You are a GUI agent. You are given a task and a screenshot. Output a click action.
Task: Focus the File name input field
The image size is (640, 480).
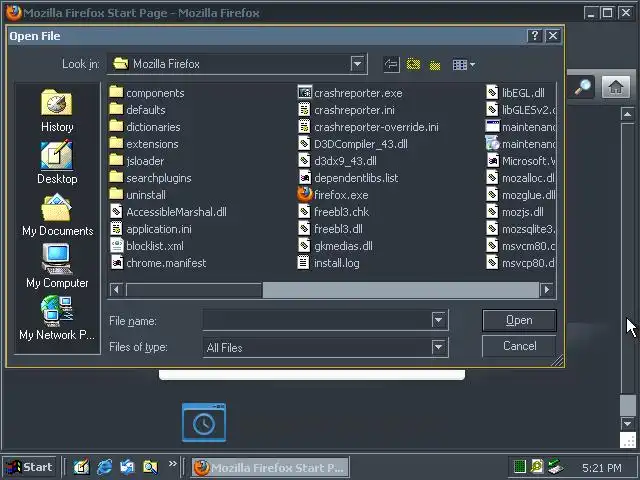[317, 320]
